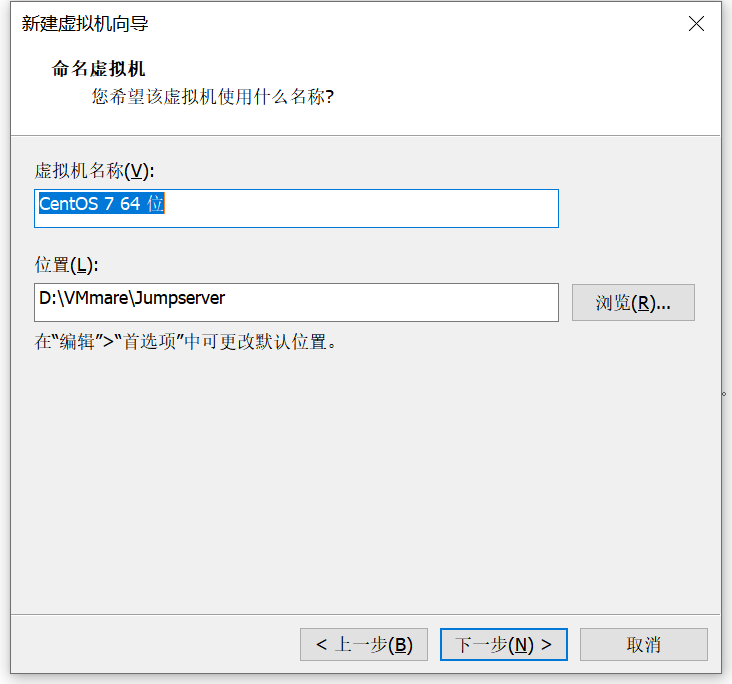This screenshot has height=684, width=732.
Task: Proceed with 下一步(N) button
Action: click(504, 644)
